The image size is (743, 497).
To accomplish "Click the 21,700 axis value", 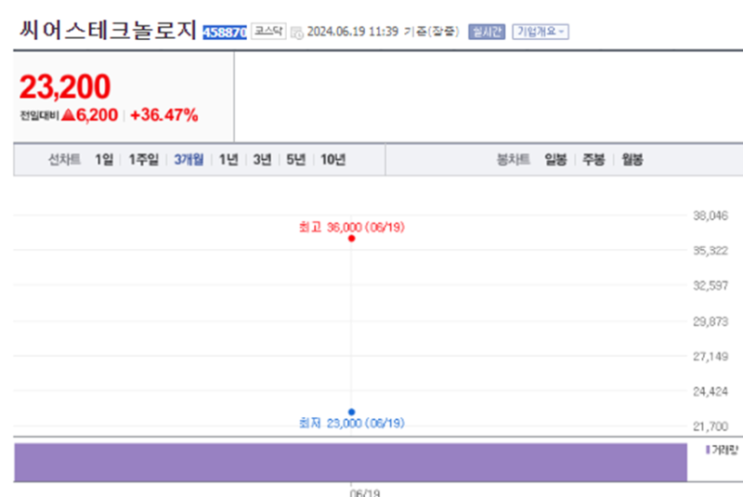I will pos(710,426).
